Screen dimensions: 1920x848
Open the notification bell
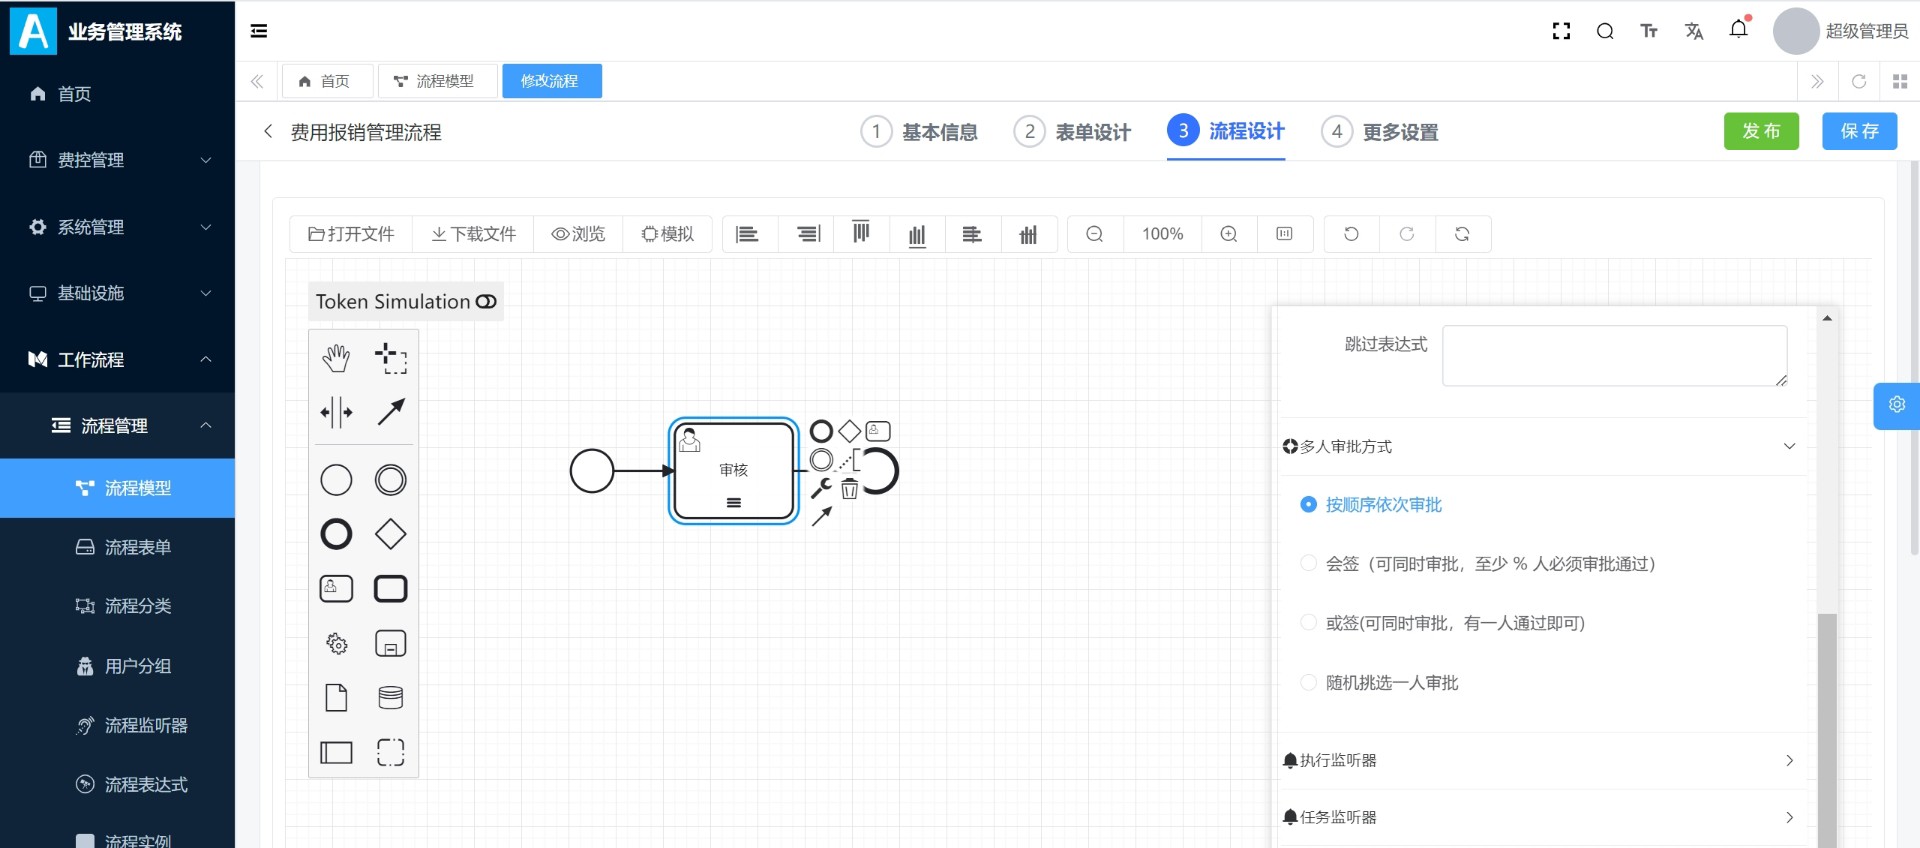(x=1738, y=30)
